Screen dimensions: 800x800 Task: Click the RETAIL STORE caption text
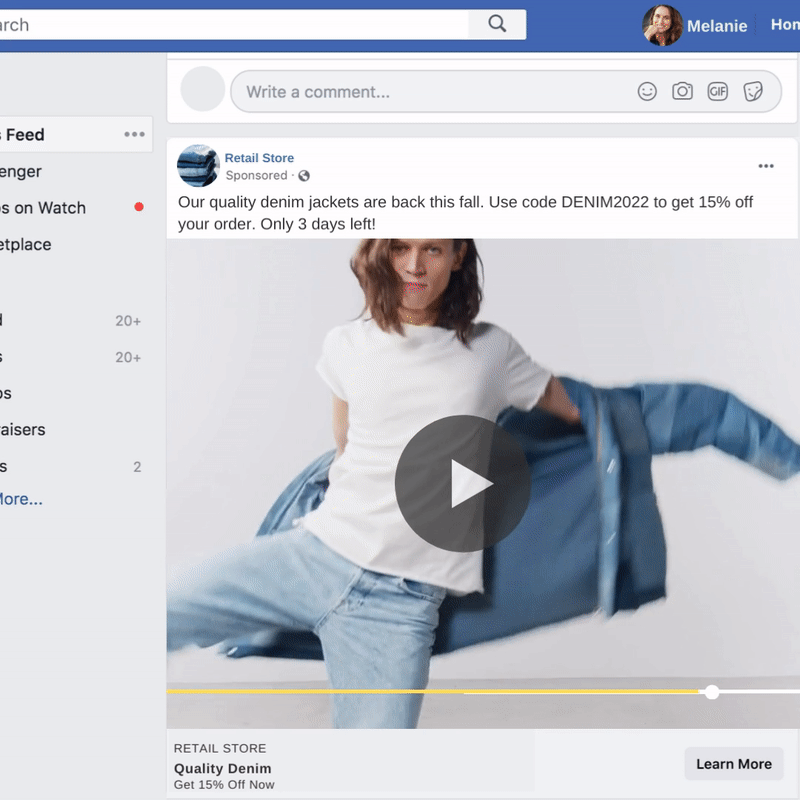(x=220, y=748)
